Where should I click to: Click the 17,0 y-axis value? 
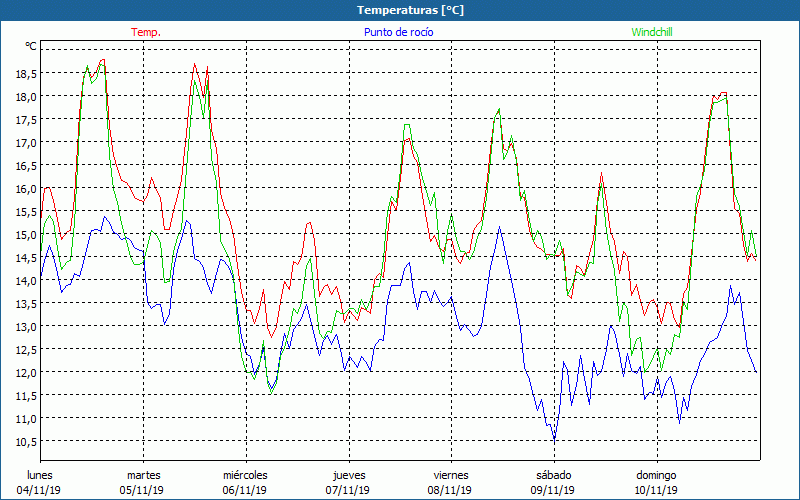[26, 143]
